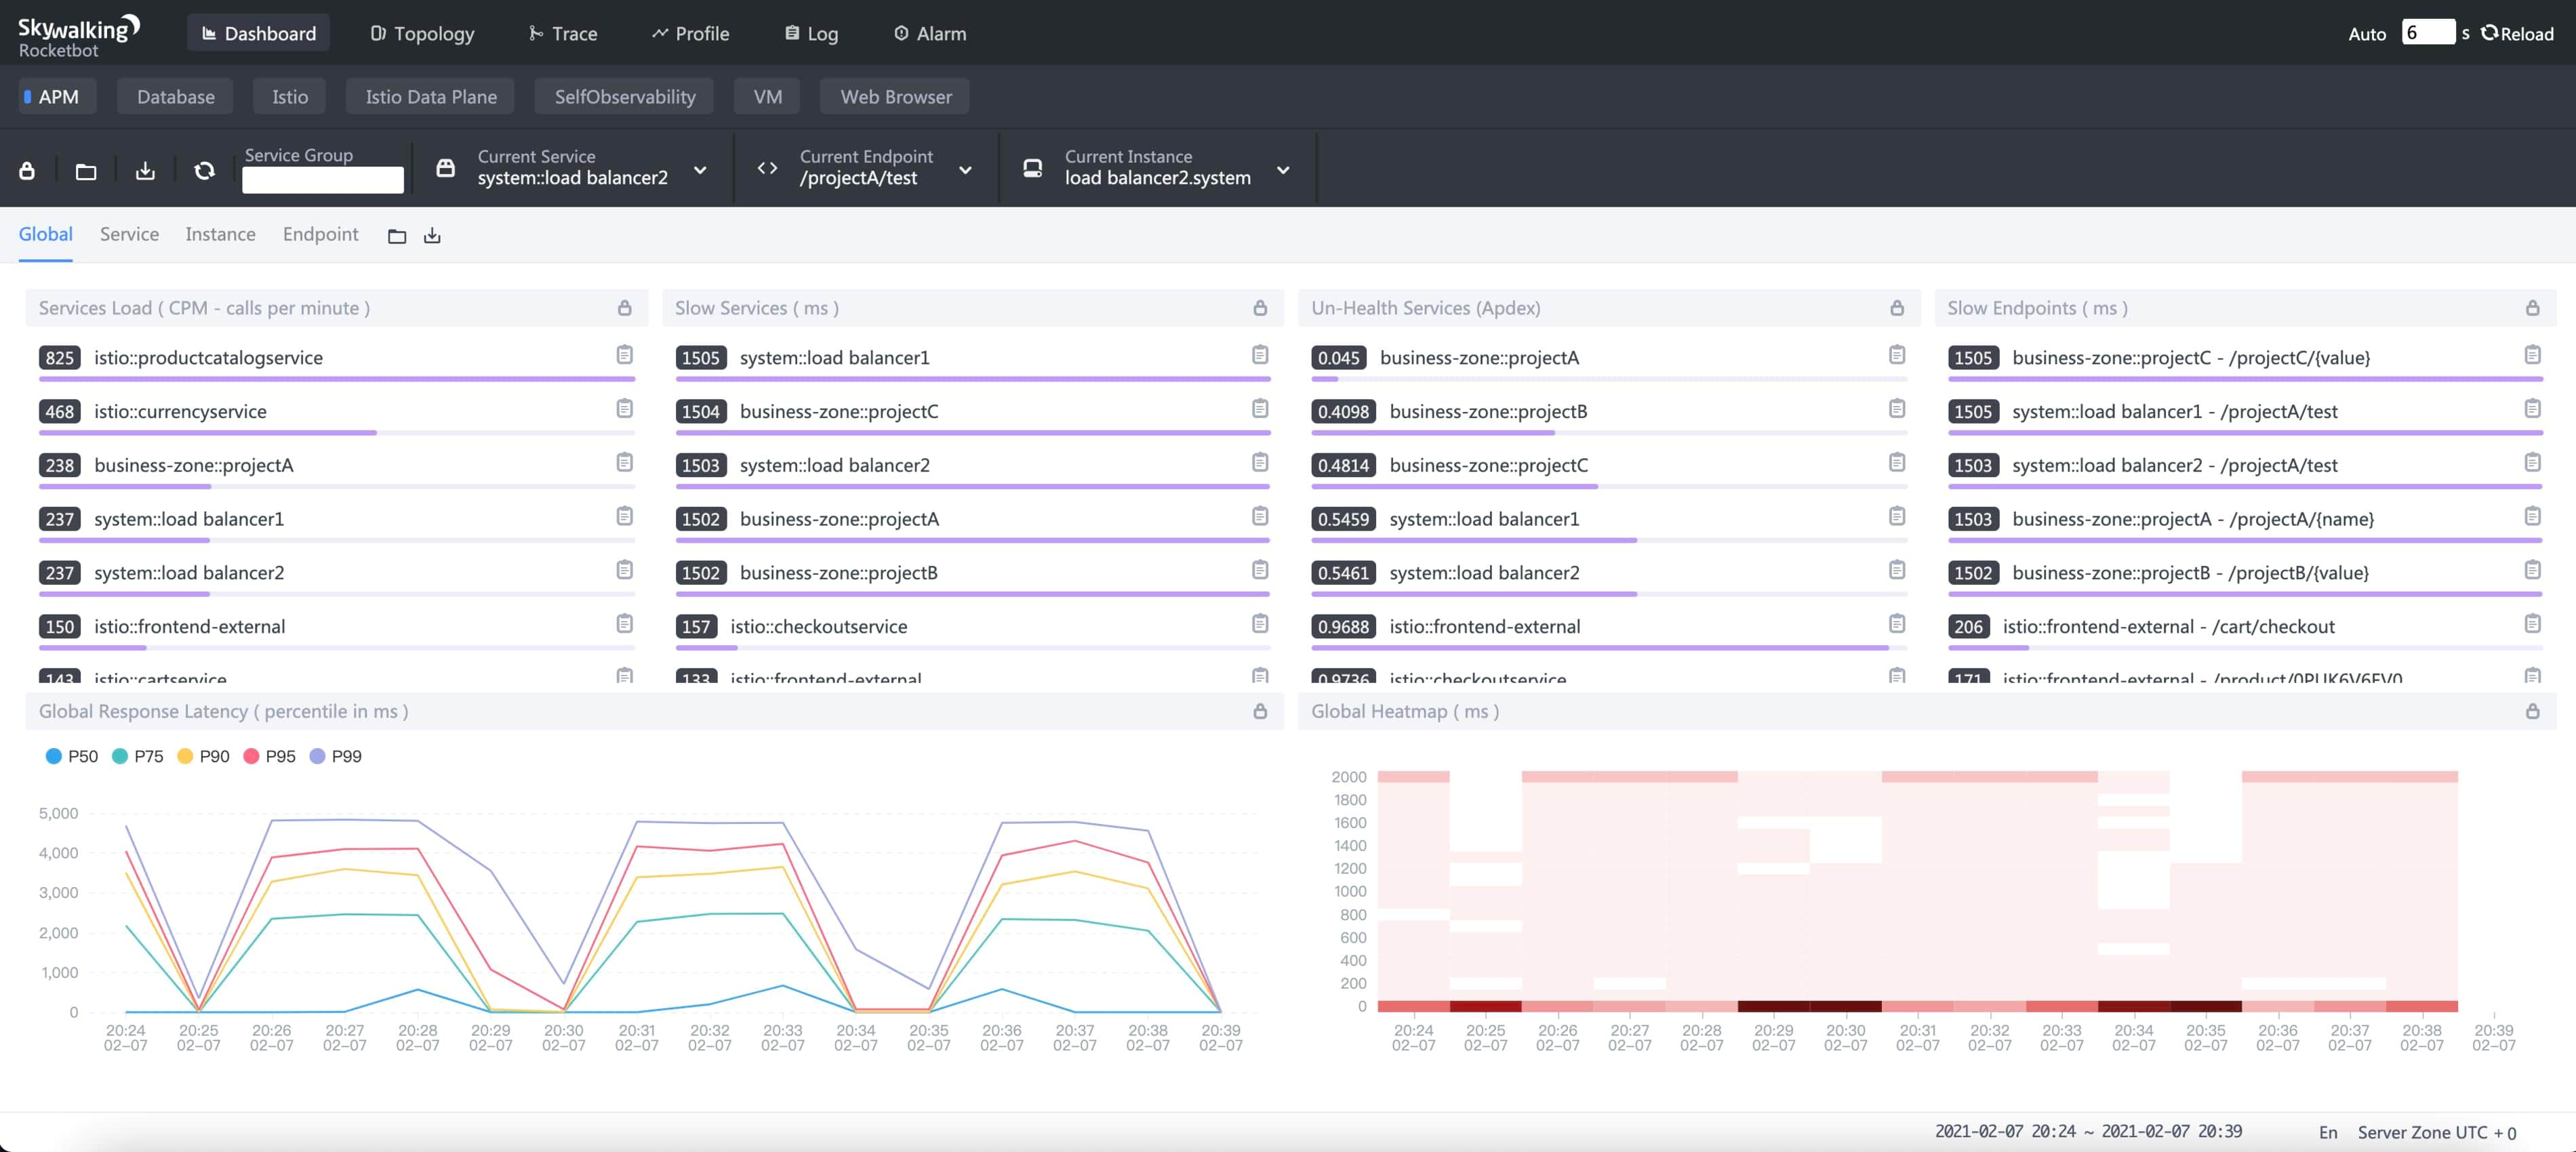Open the folder import icon in toolbar
The height and width of the screenshot is (1152, 2576).
pyautogui.click(x=86, y=171)
